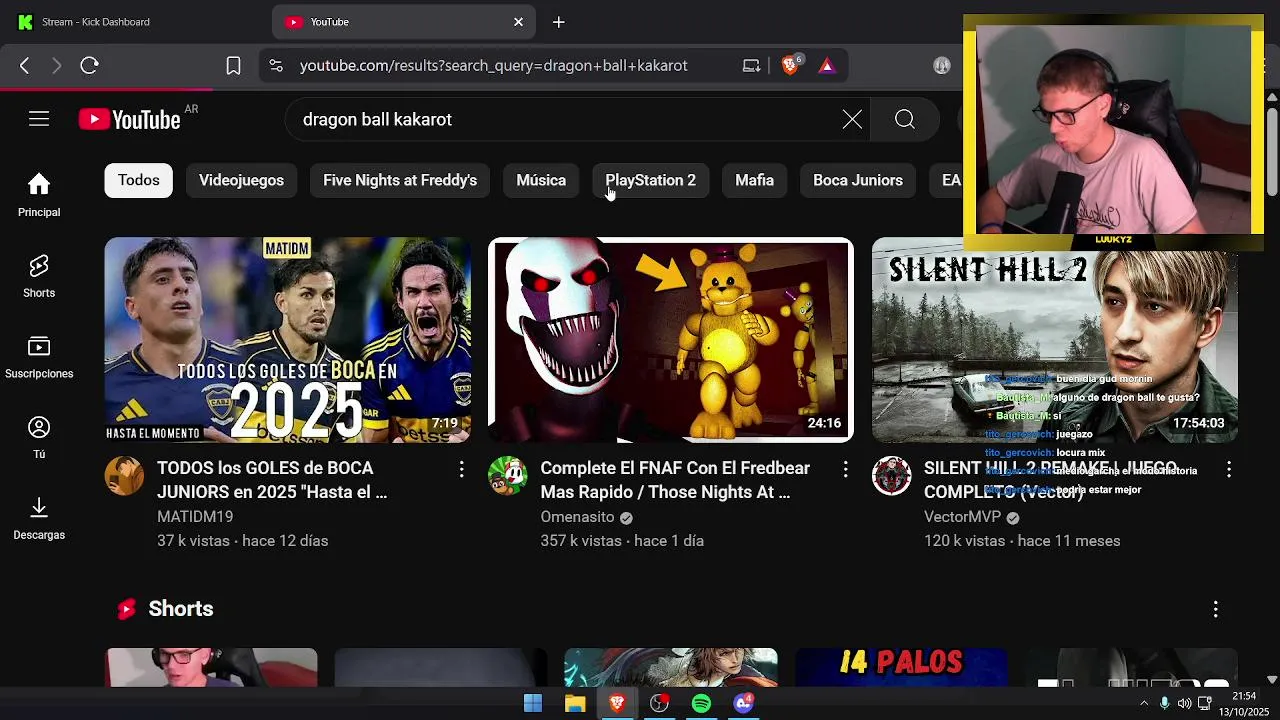
Task: Click the VectorMVP channel avatar
Action: tap(891, 476)
